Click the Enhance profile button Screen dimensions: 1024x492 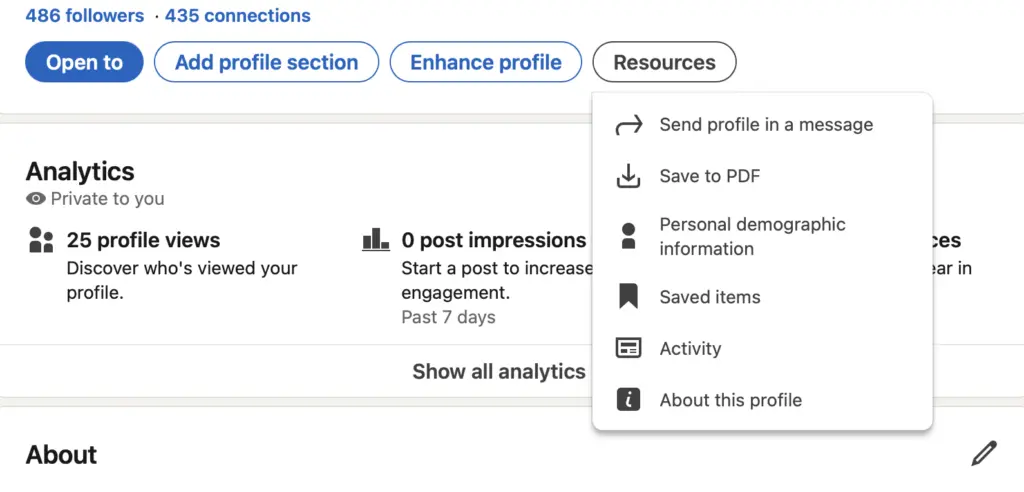coord(486,62)
